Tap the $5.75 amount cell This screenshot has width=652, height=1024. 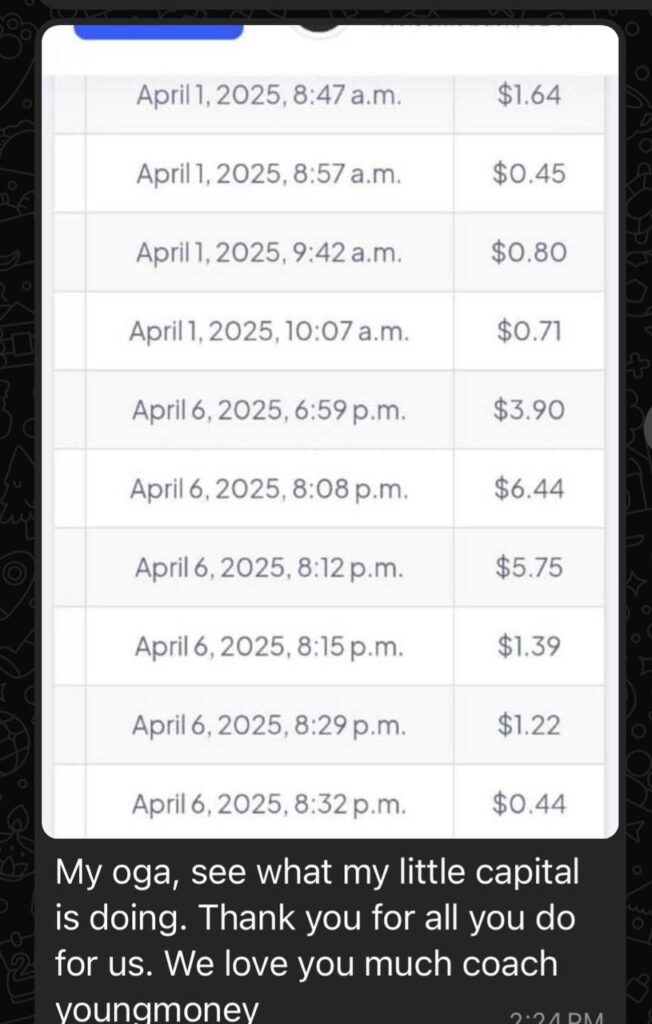click(529, 568)
